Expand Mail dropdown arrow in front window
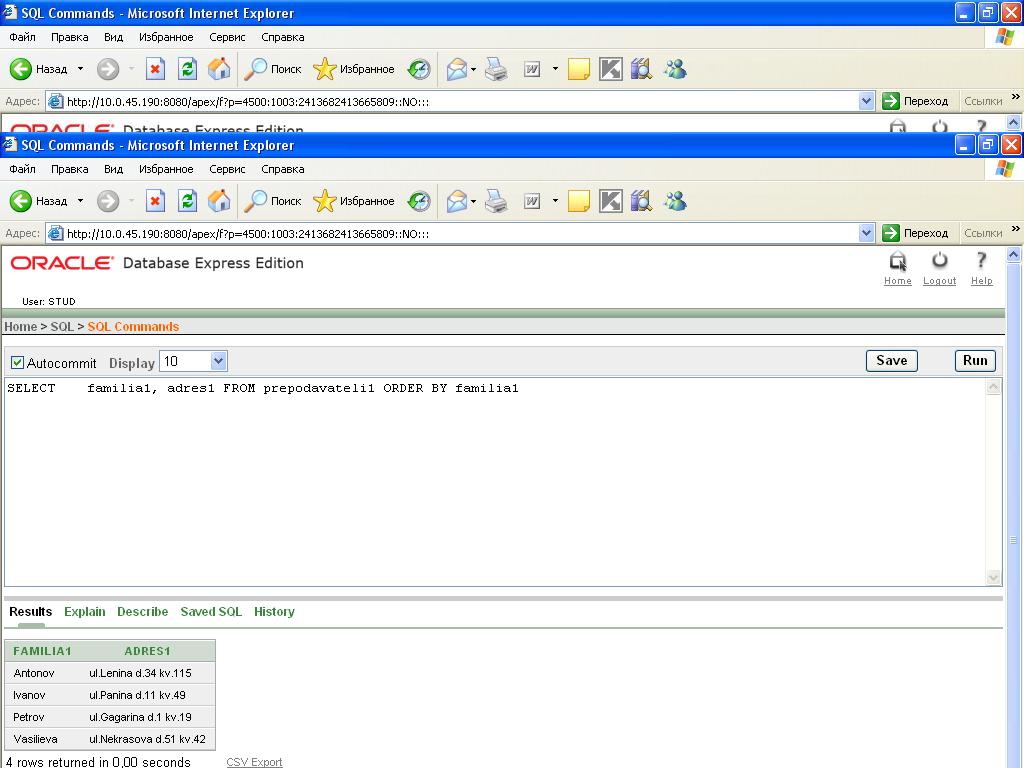1024x768 pixels. coord(473,201)
